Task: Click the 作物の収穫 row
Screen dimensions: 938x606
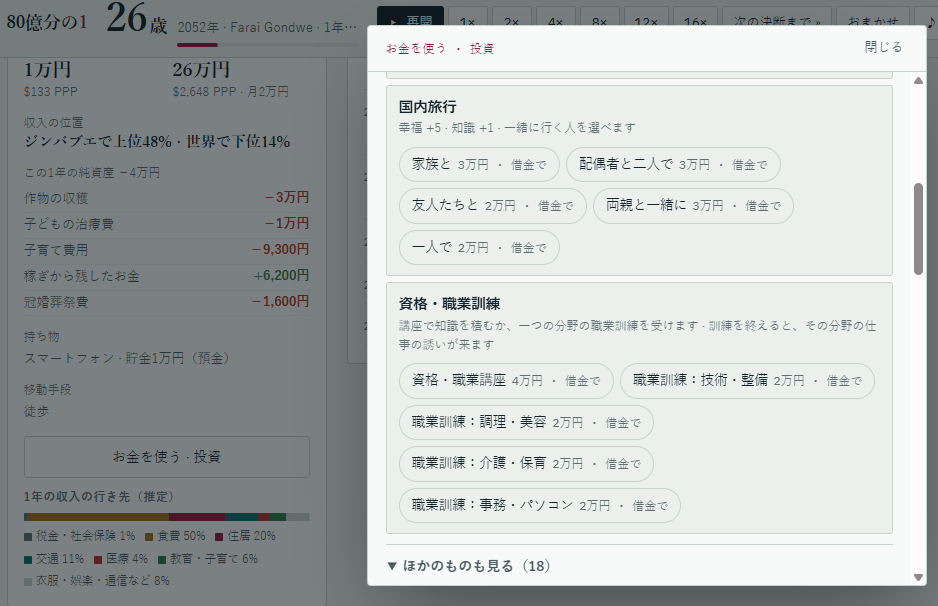Action: click(x=167, y=198)
